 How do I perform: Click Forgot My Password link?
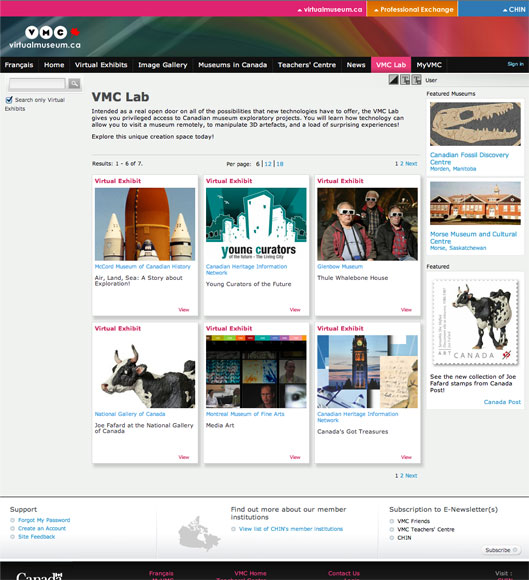(x=44, y=520)
